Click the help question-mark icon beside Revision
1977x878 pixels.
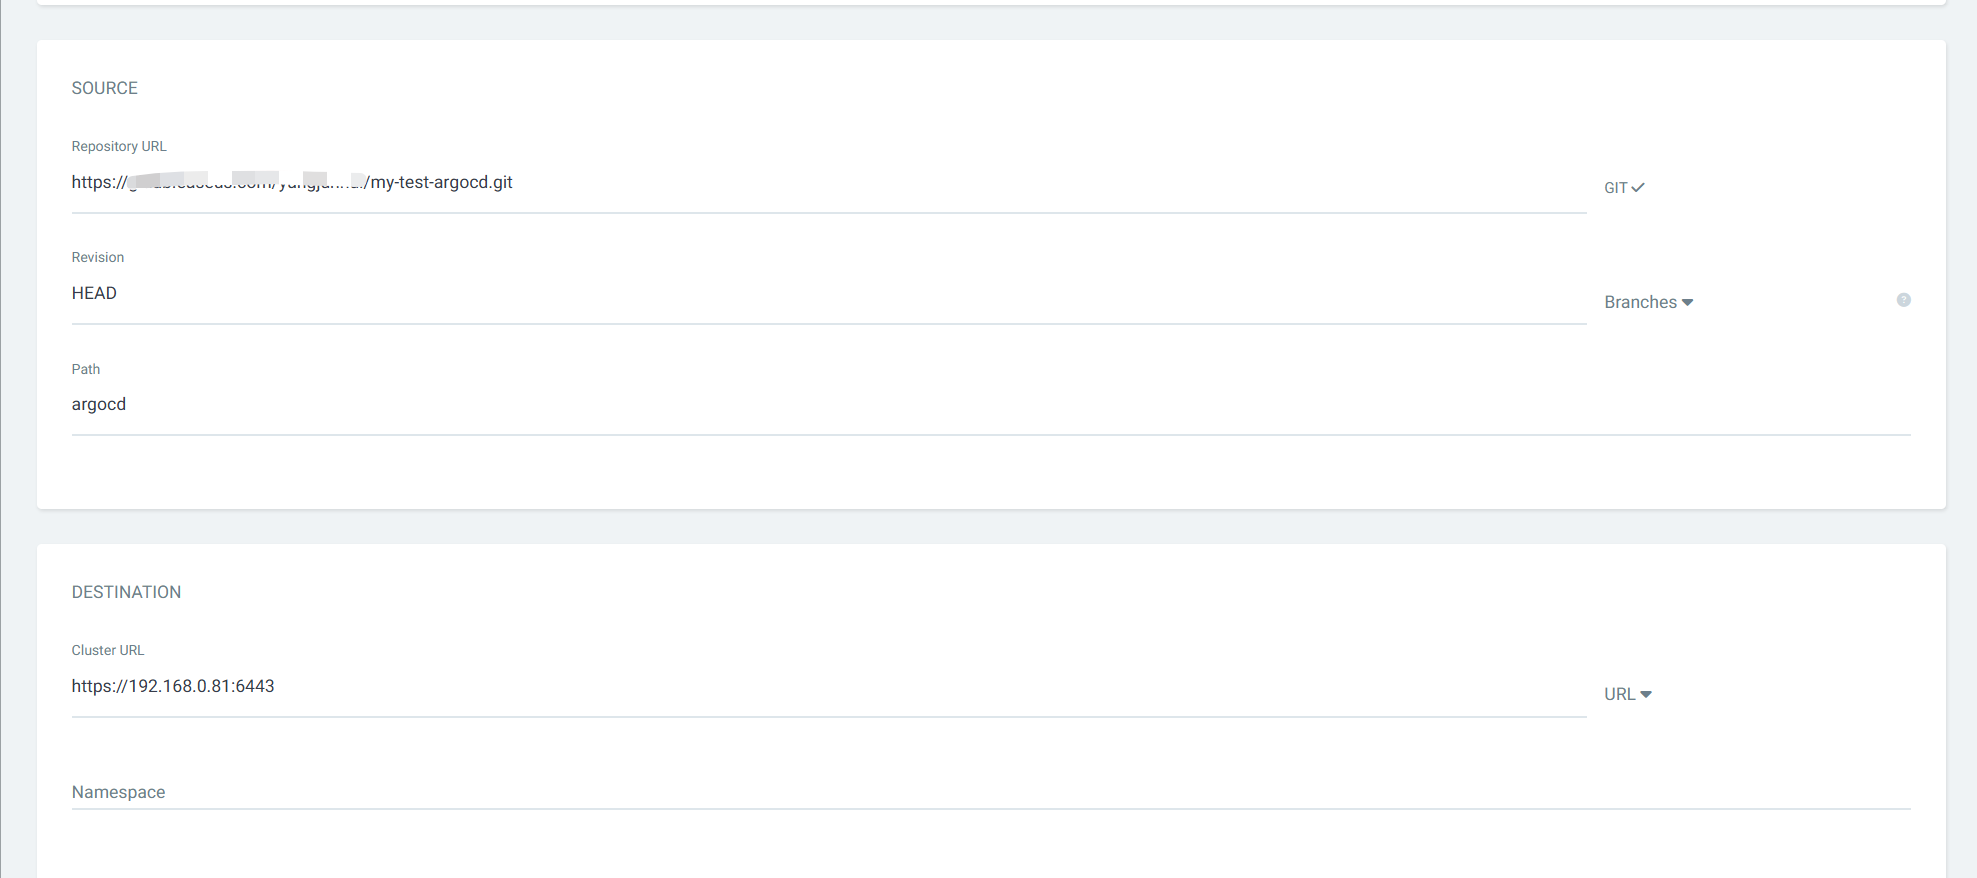(x=1903, y=300)
